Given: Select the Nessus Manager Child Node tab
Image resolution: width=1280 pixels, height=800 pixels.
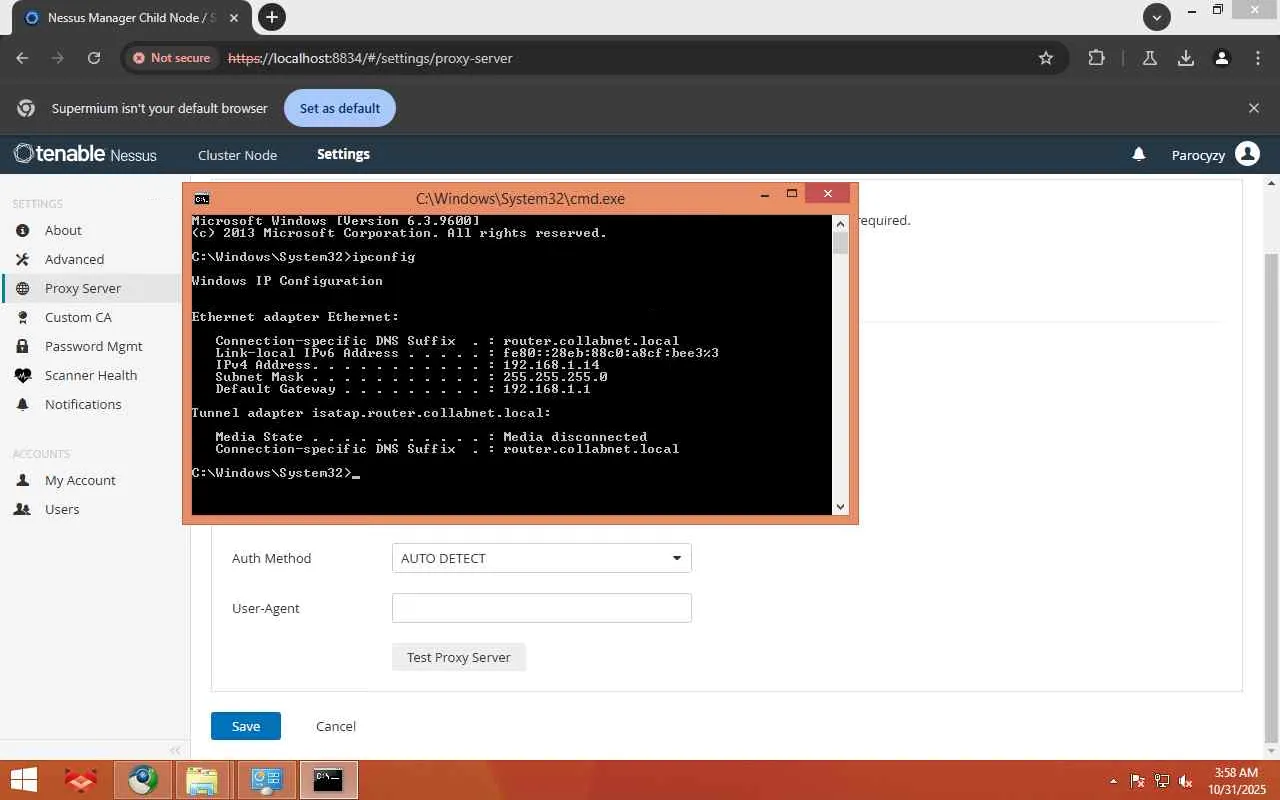Looking at the screenshot, I should point(131,18).
